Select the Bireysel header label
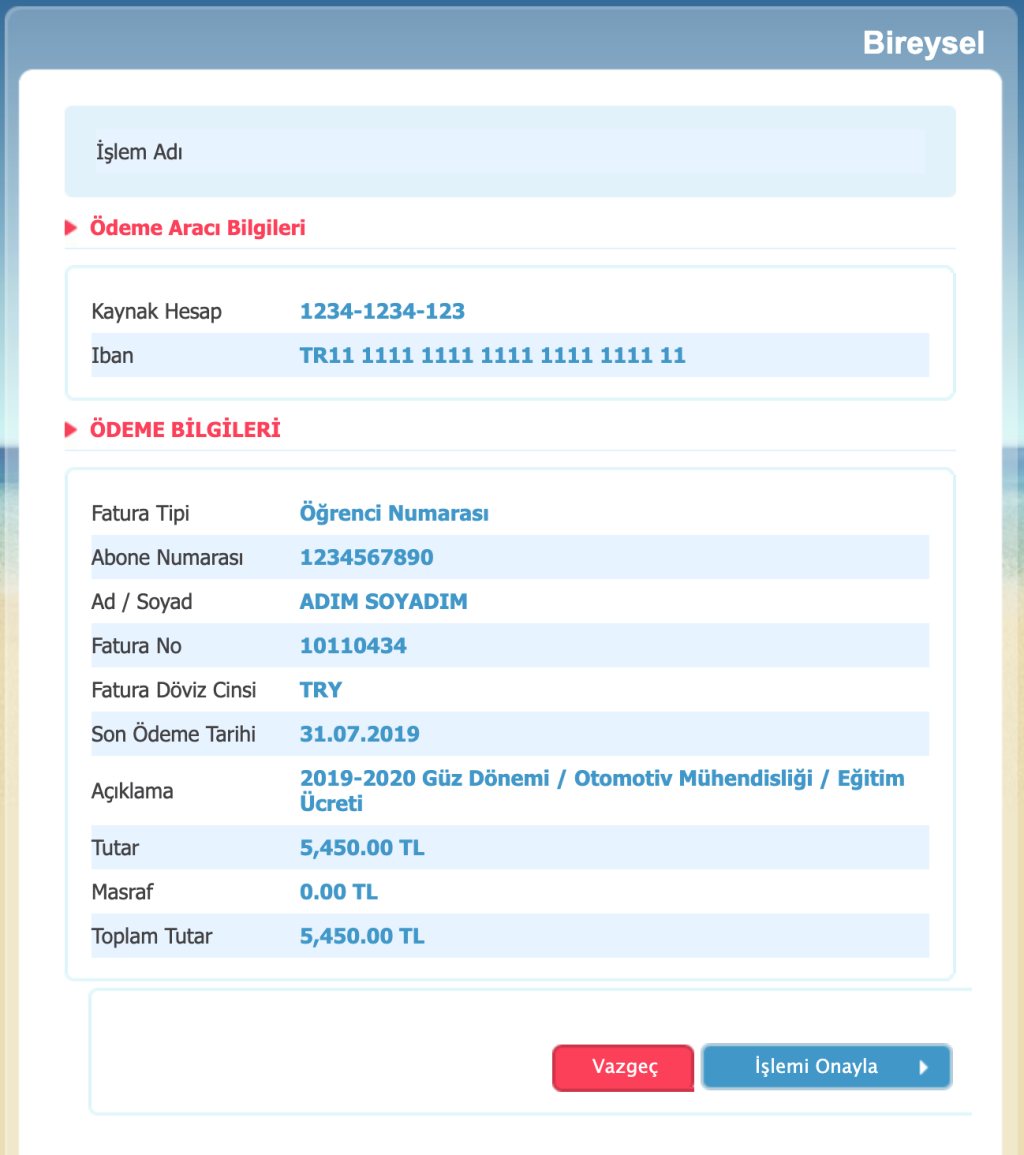Image resolution: width=1024 pixels, height=1155 pixels. [x=923, y=44]
